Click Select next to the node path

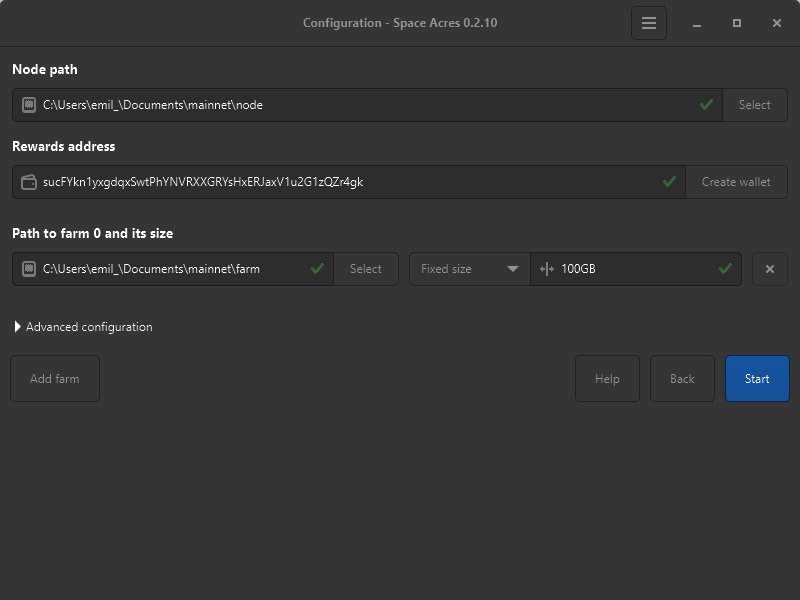(755, 104)
